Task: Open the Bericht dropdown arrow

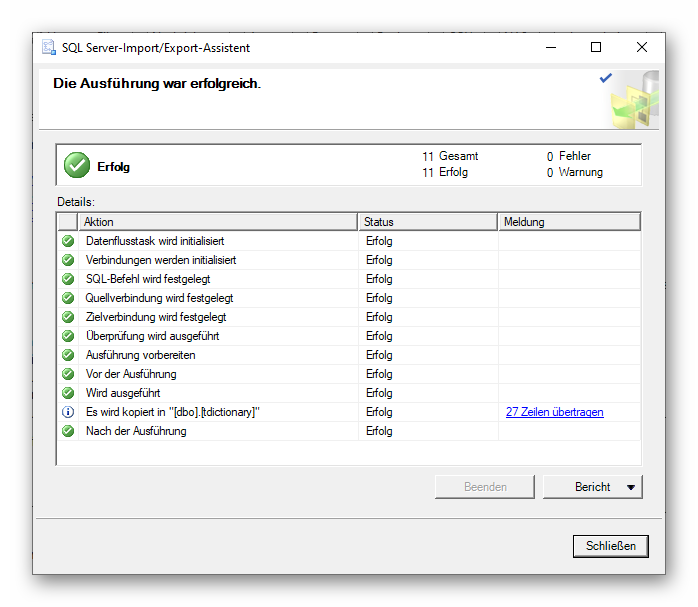Action: tap(630, 487)
